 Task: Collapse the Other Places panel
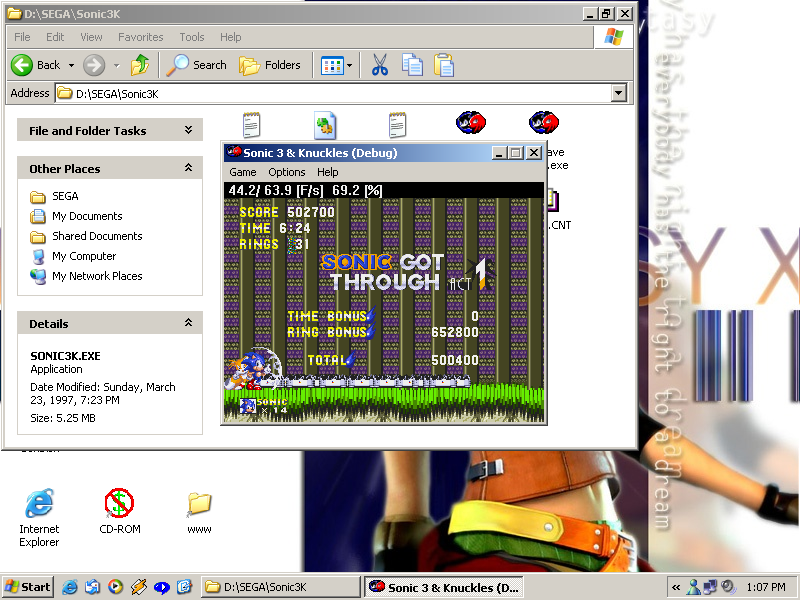click(188, 168)
